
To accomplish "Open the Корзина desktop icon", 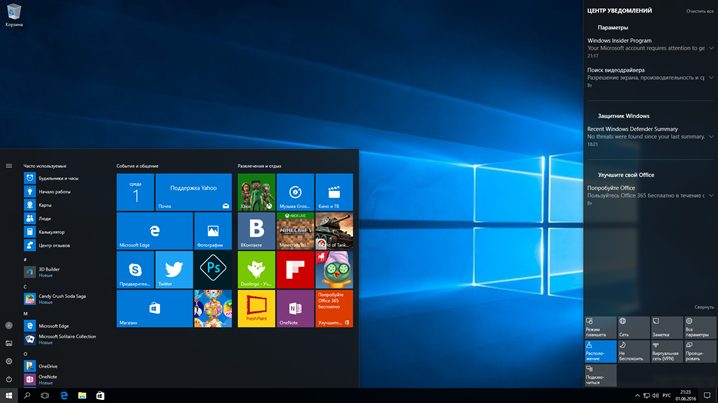I will [x=14, y=15].
